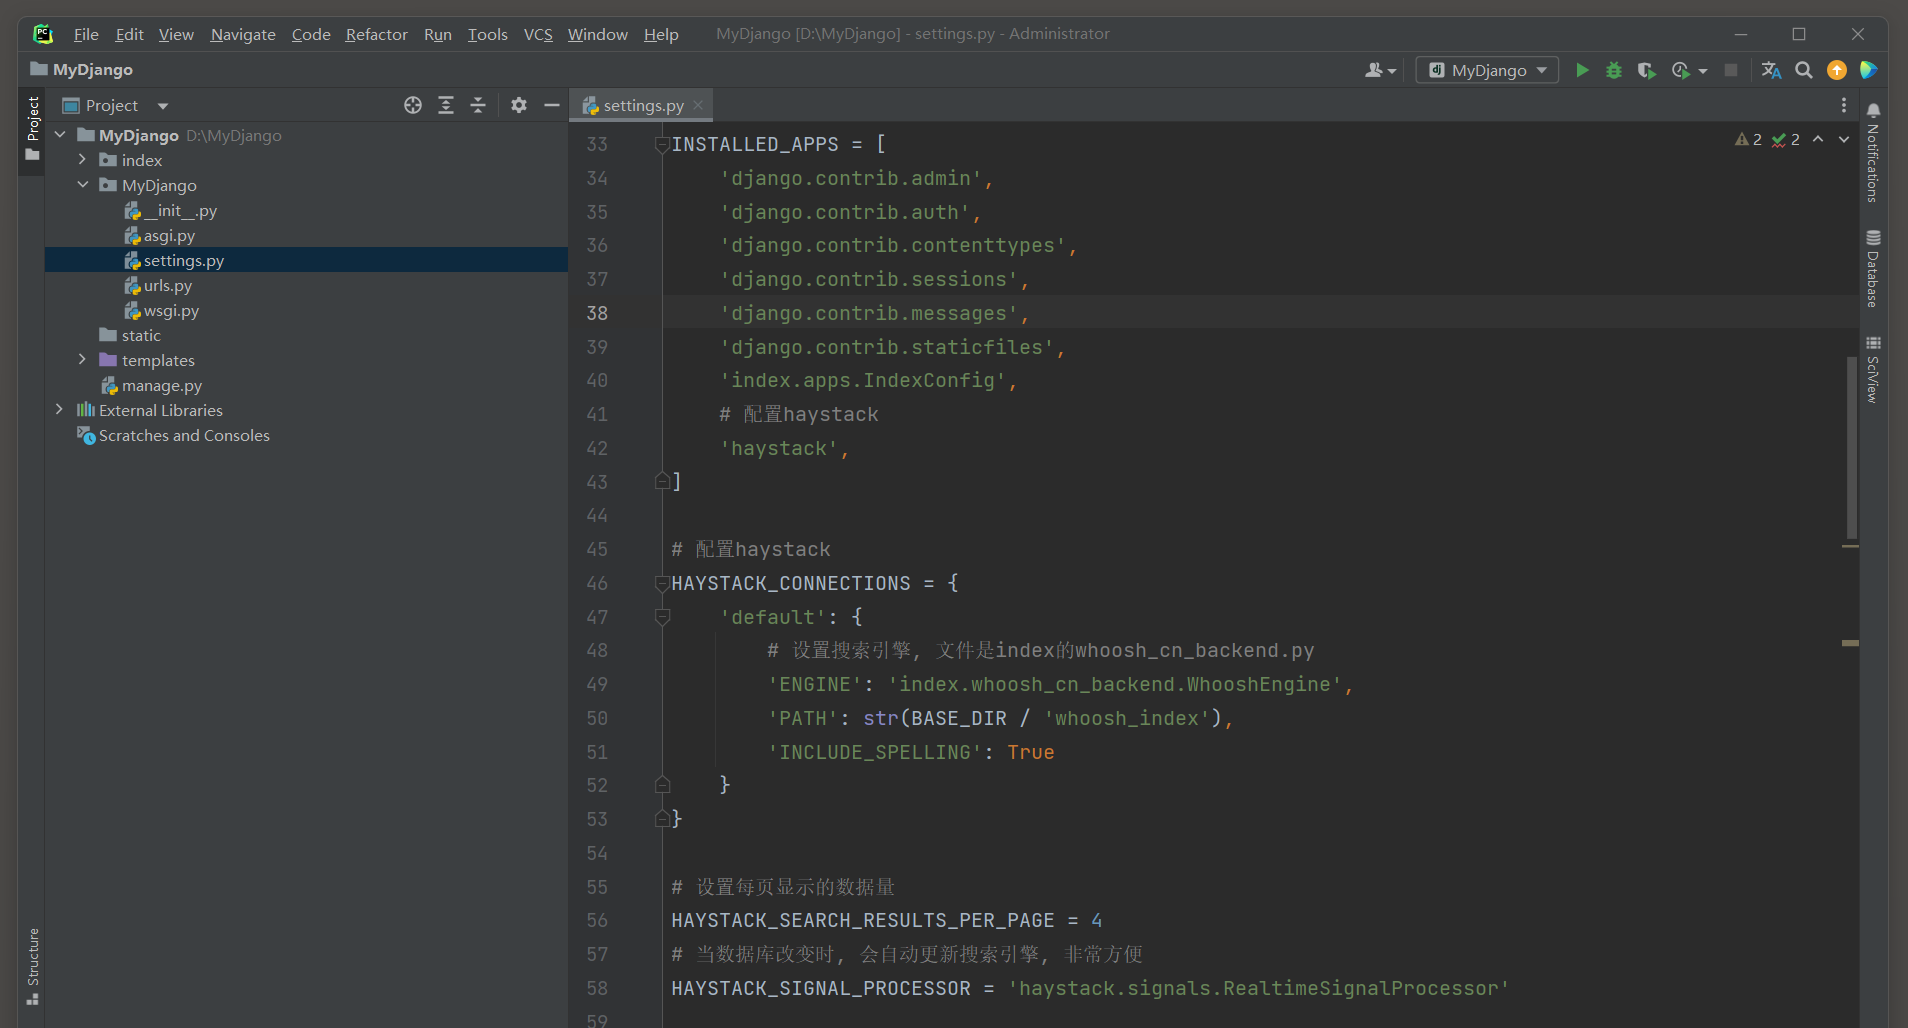This screenshot has width=1908, height=1028.
Task: Click the typo count checkmark indicator
Action: tap(1786, 139)
